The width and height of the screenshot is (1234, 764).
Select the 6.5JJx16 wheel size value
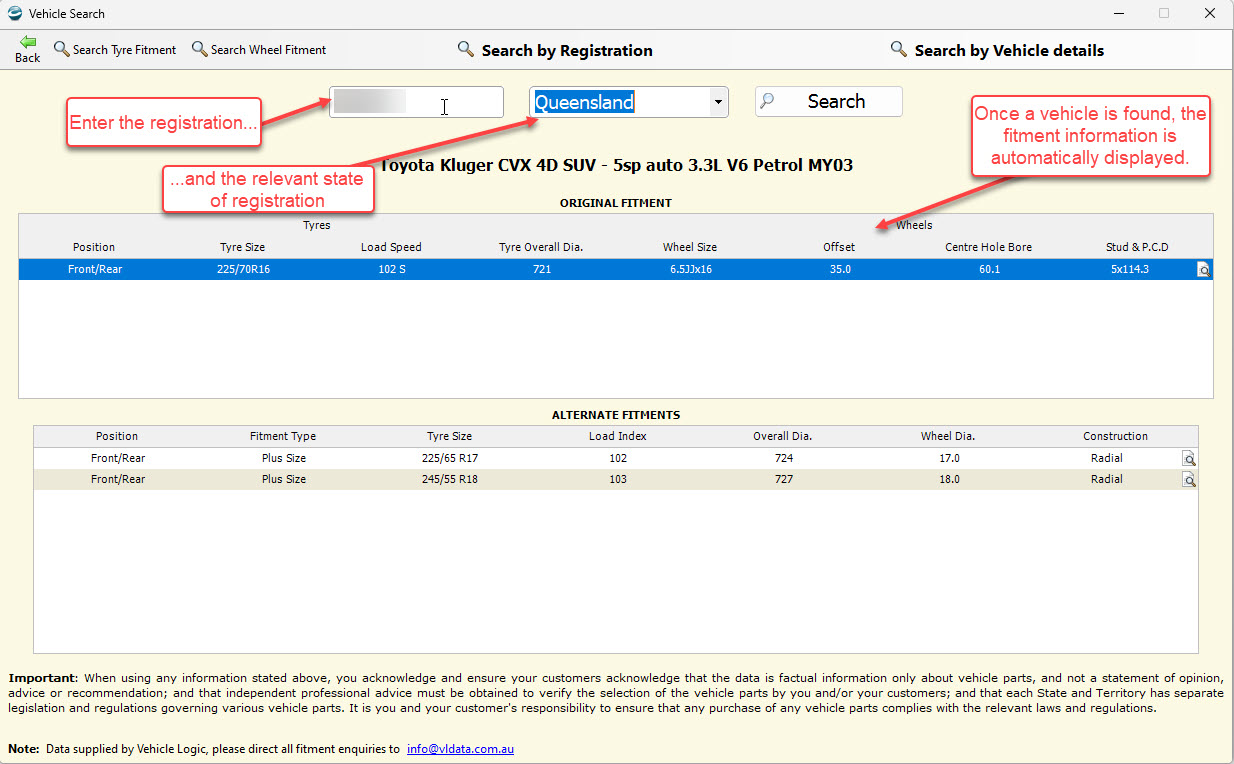click(x=690, y=270)
